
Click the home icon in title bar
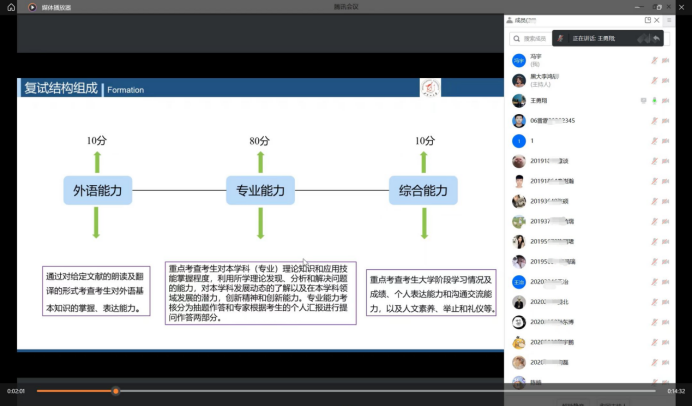11,7
